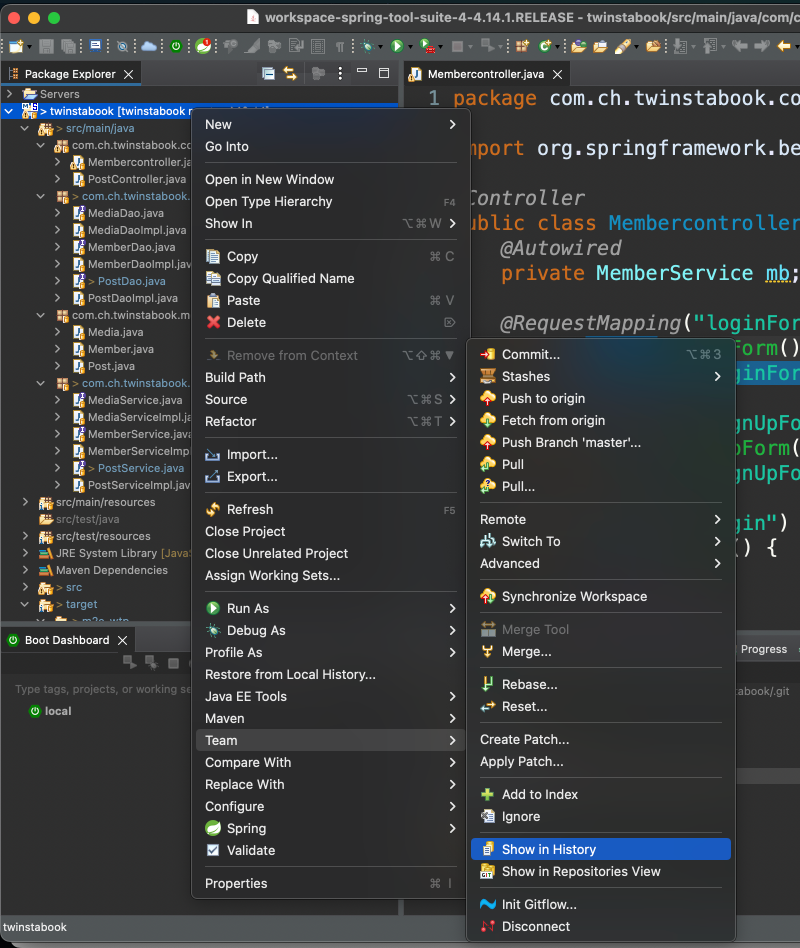Image resolution: width=800 pixels, height=948 pixels.
Task: Click the Spring leaf icon with red badge
Action: pyautogui.click(x=204, y=46)
